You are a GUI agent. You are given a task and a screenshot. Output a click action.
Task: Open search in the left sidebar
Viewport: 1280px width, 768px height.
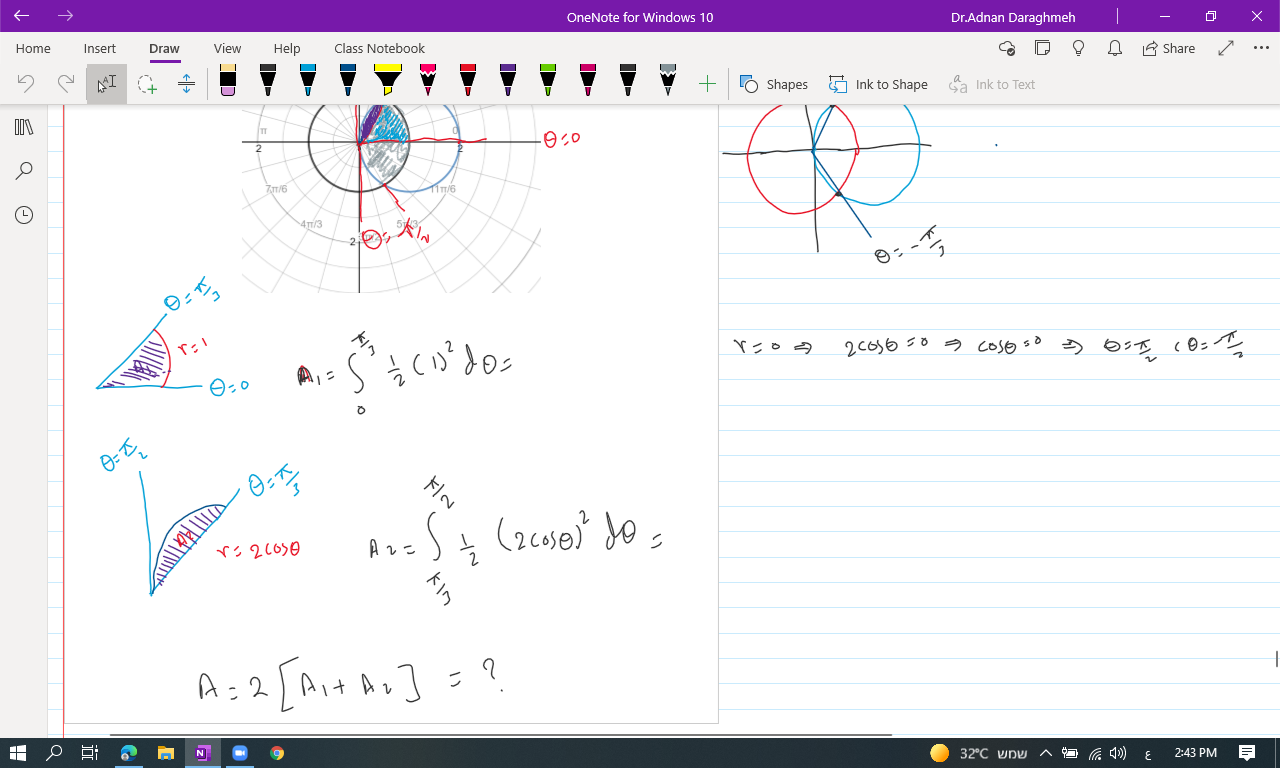[24, 171]
